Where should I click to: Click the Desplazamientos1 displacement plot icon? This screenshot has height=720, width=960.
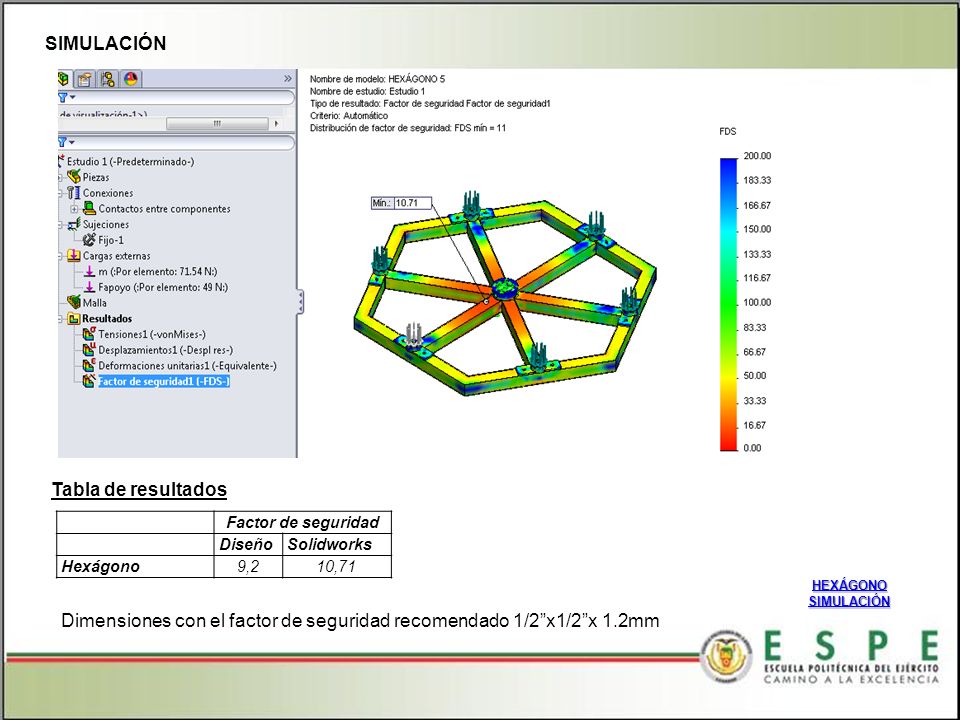89,350
